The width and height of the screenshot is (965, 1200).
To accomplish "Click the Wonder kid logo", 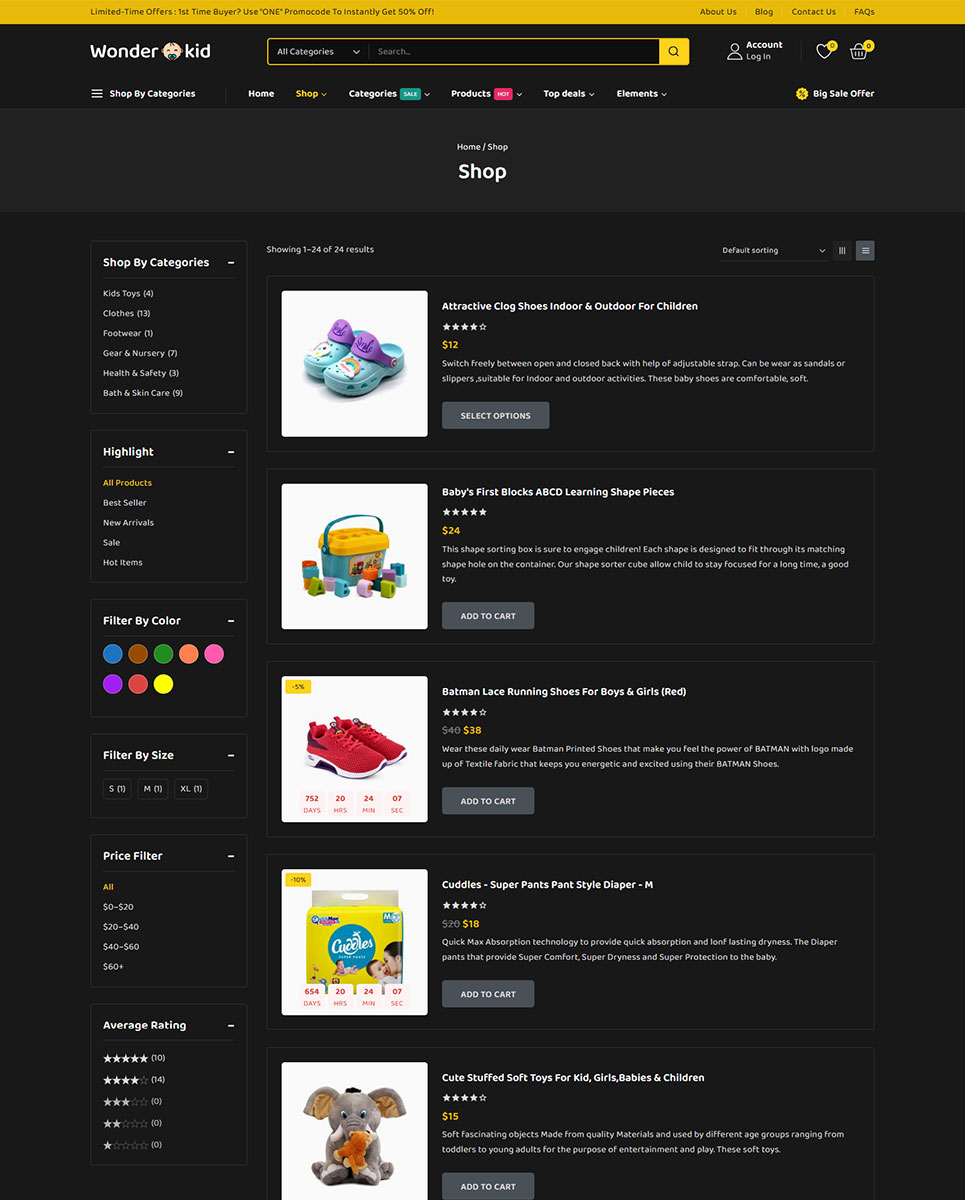I will [151, 51].
